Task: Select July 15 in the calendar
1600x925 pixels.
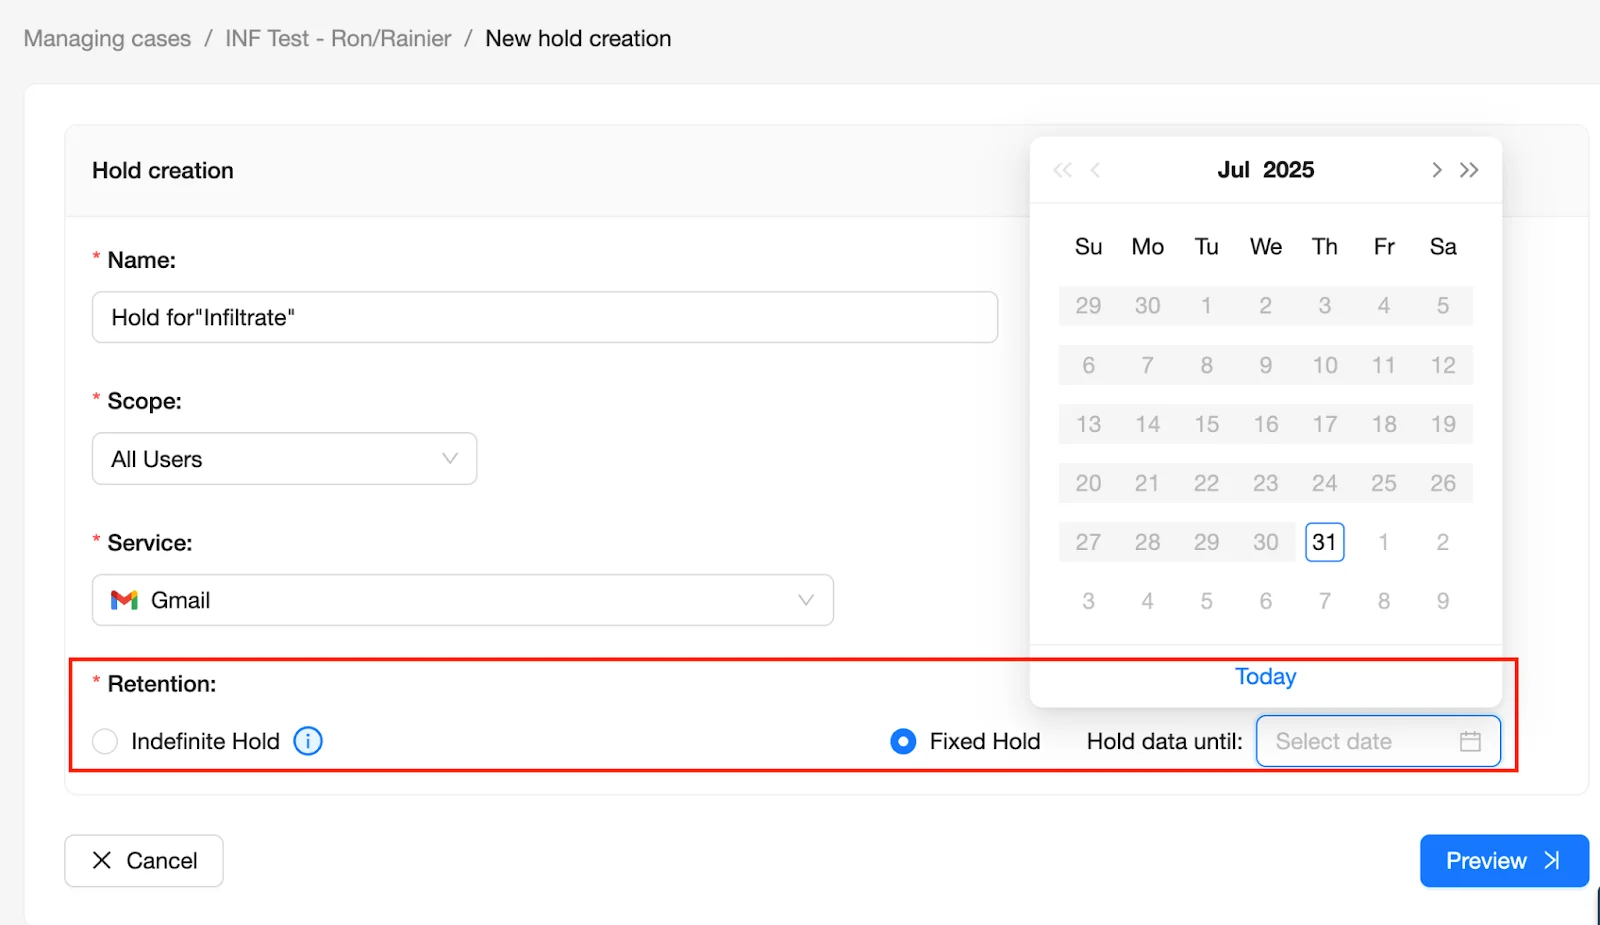Action: [1206, 424]
